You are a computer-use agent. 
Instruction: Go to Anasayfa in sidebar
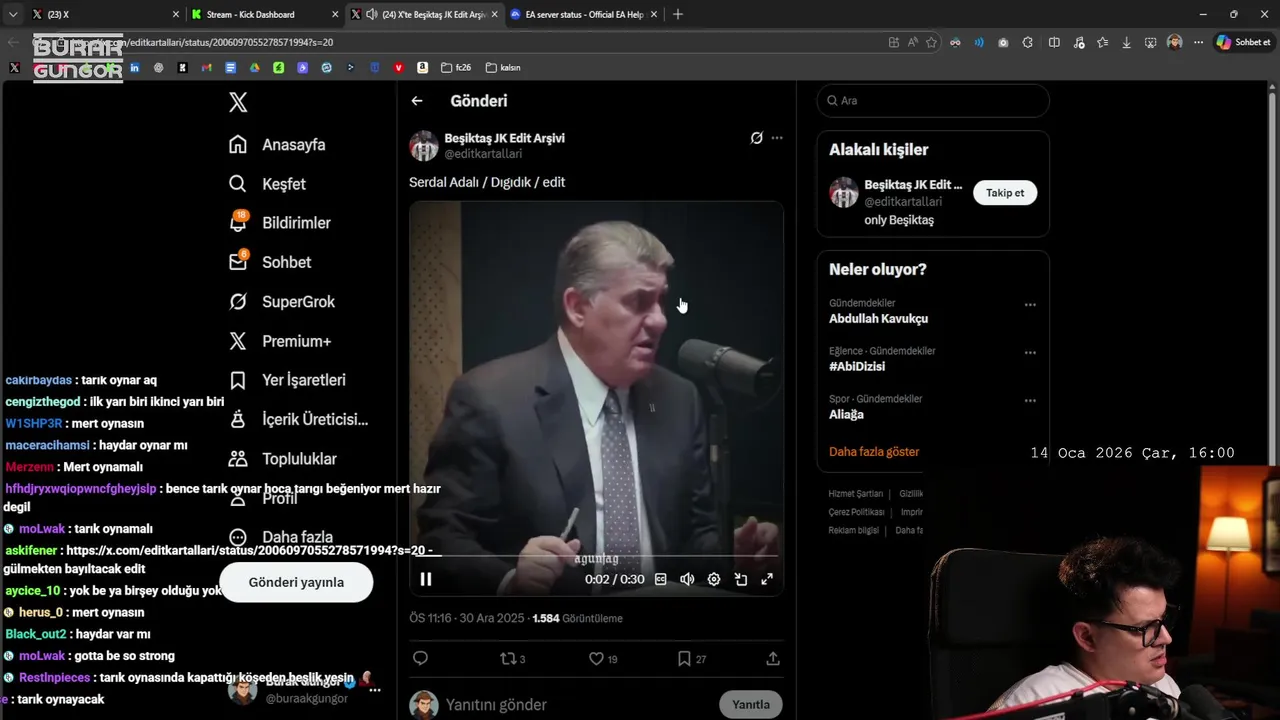[x=277, y=145]
